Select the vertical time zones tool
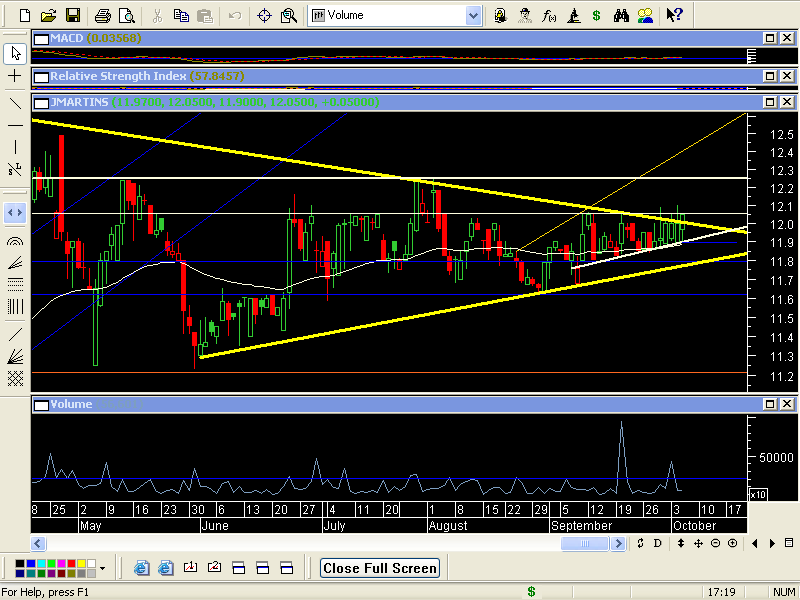This screenshot has height=600, width=800. [x=15, y=307]
